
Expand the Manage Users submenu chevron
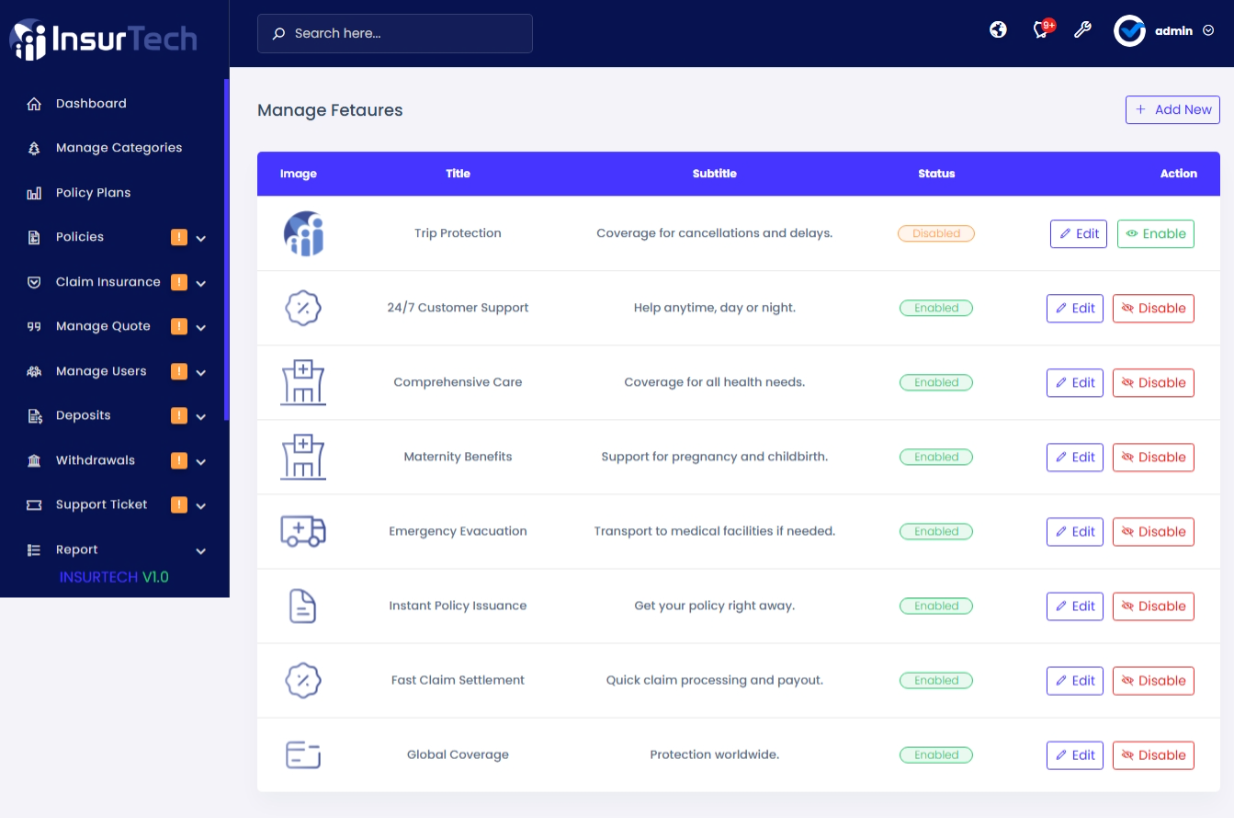click(201, 373)
